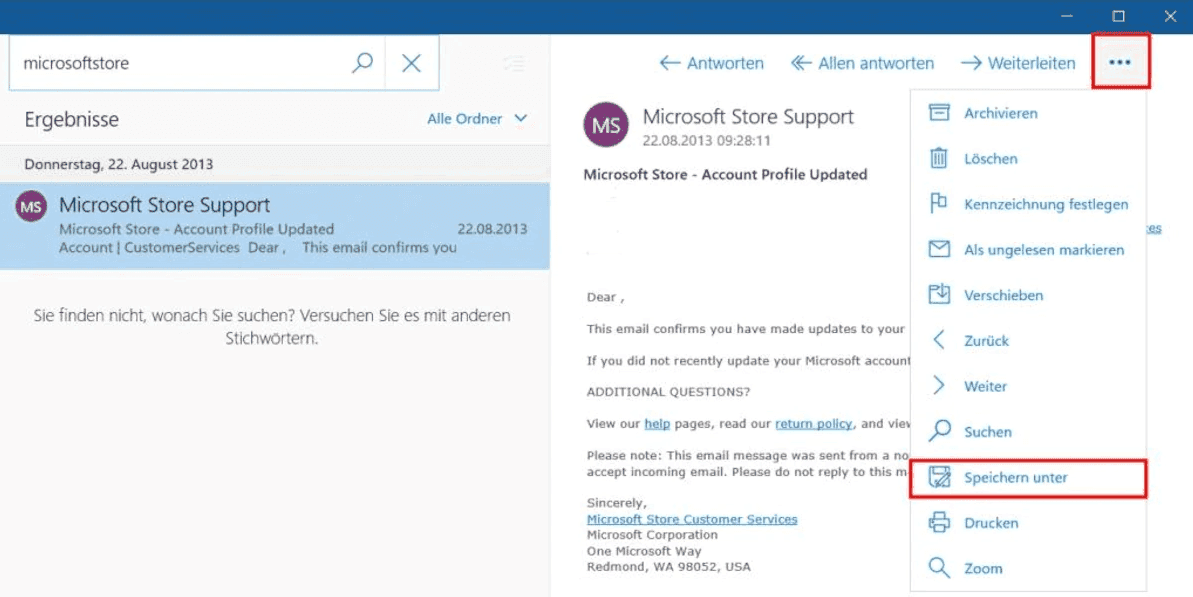Click the search magnifier icon
The height and width of the screenshot is (597, 1193).
click(x=362, y=63)
